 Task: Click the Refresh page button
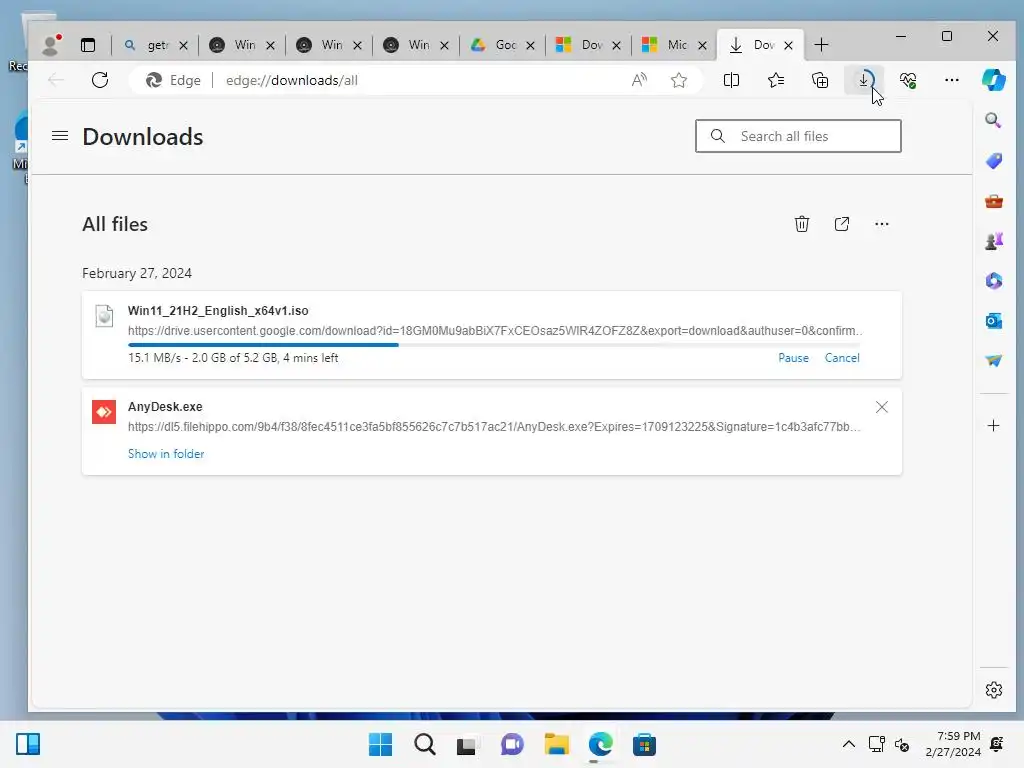pos(100,80)
